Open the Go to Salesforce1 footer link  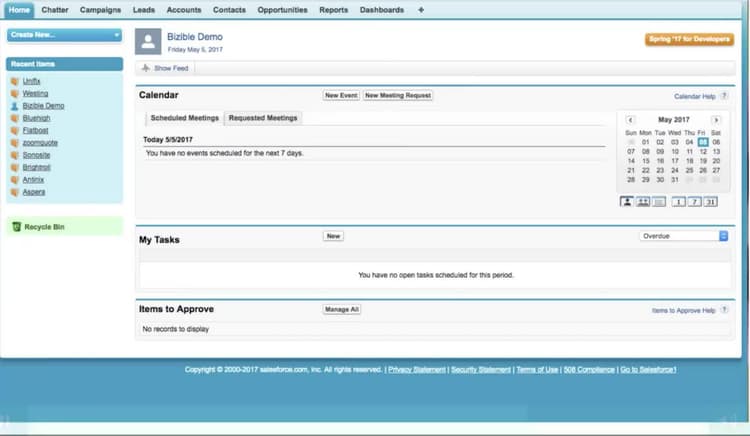pos(648,370)
